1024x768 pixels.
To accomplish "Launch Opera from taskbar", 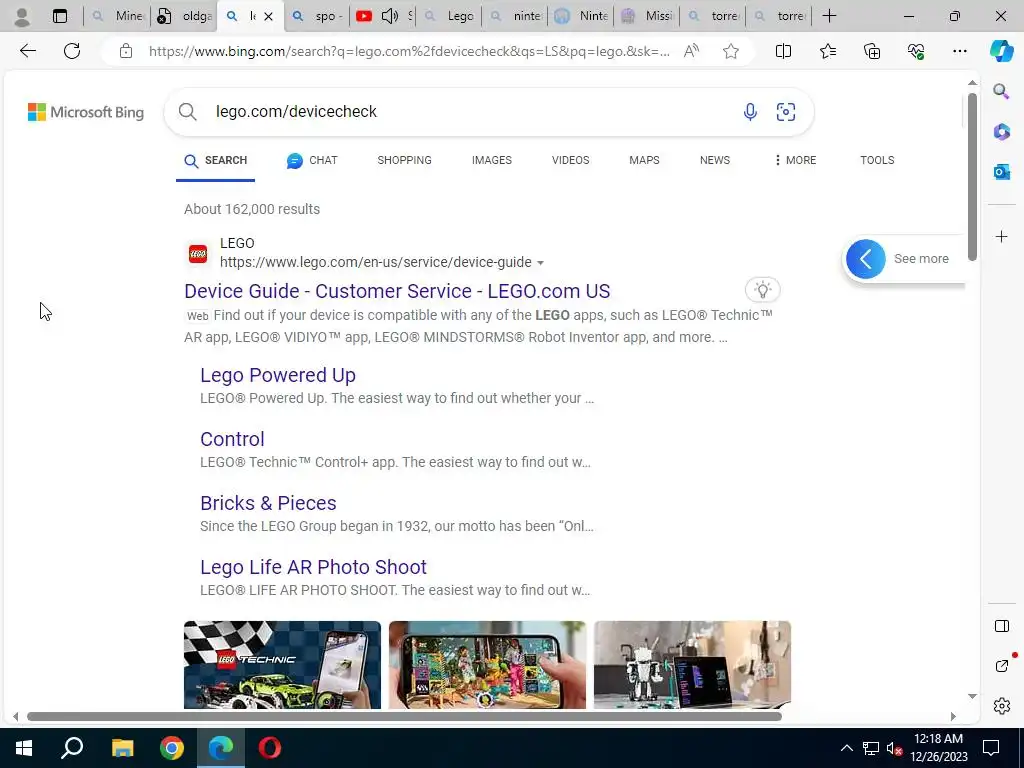I will point(270,748).
